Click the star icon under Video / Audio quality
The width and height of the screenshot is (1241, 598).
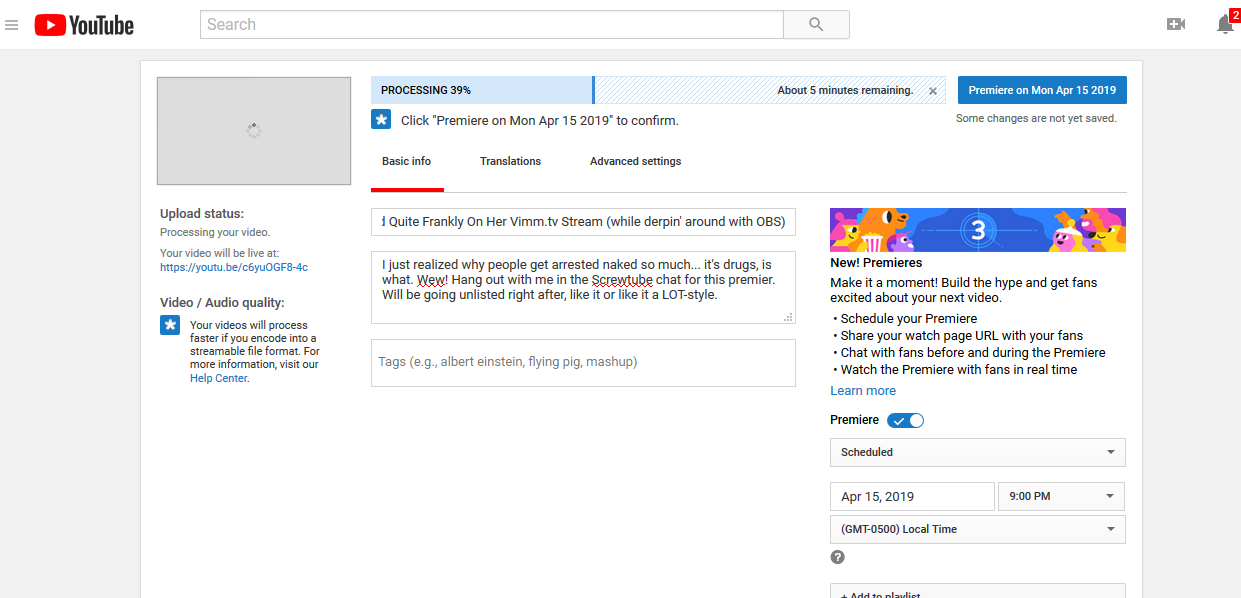coord(170,325)
